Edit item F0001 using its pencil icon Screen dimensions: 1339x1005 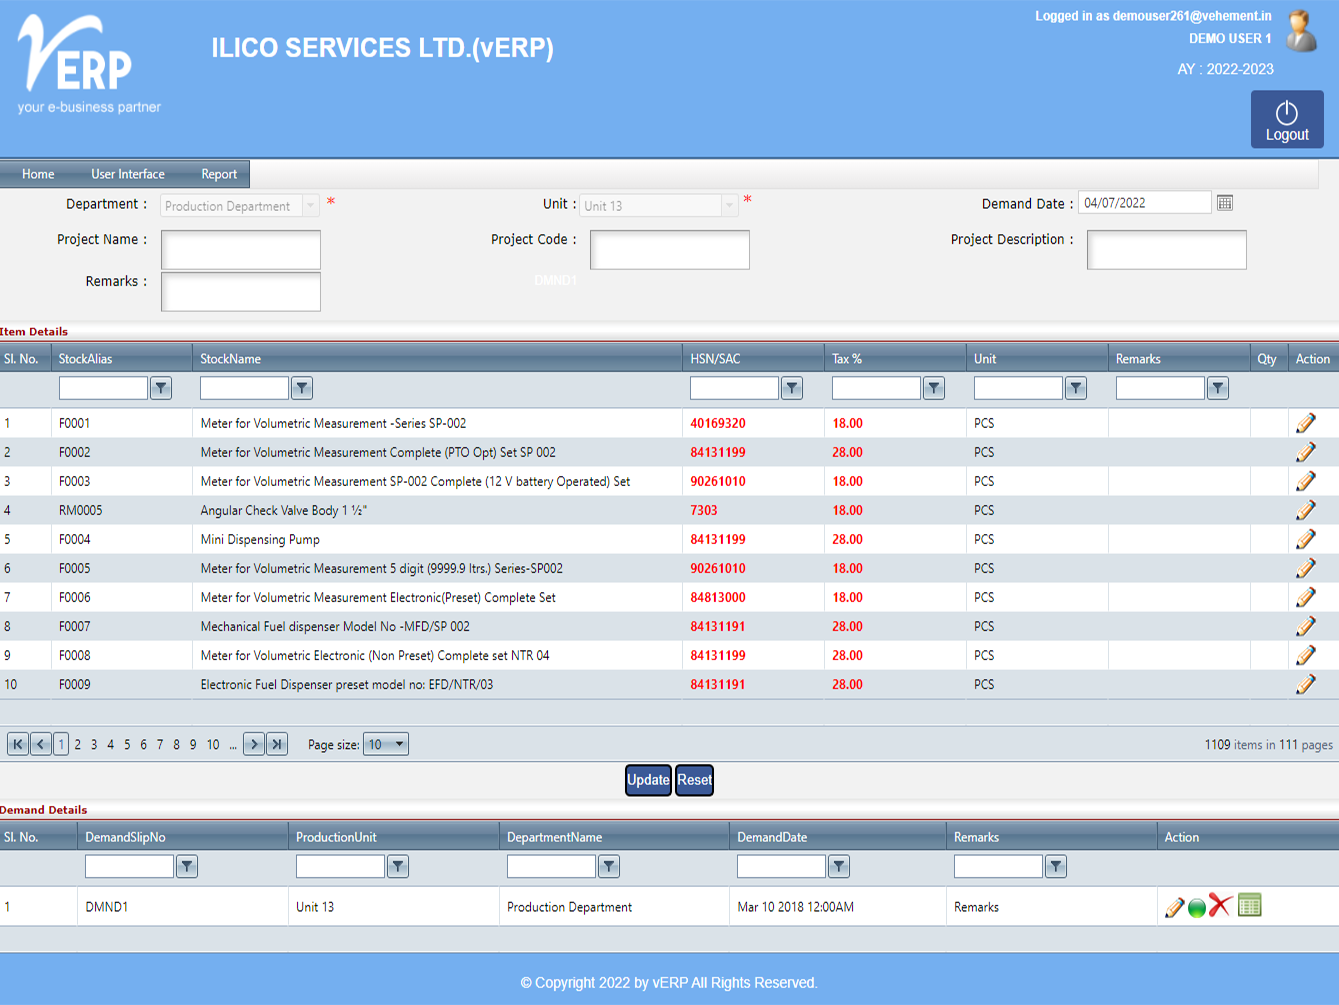point(1305,423)
